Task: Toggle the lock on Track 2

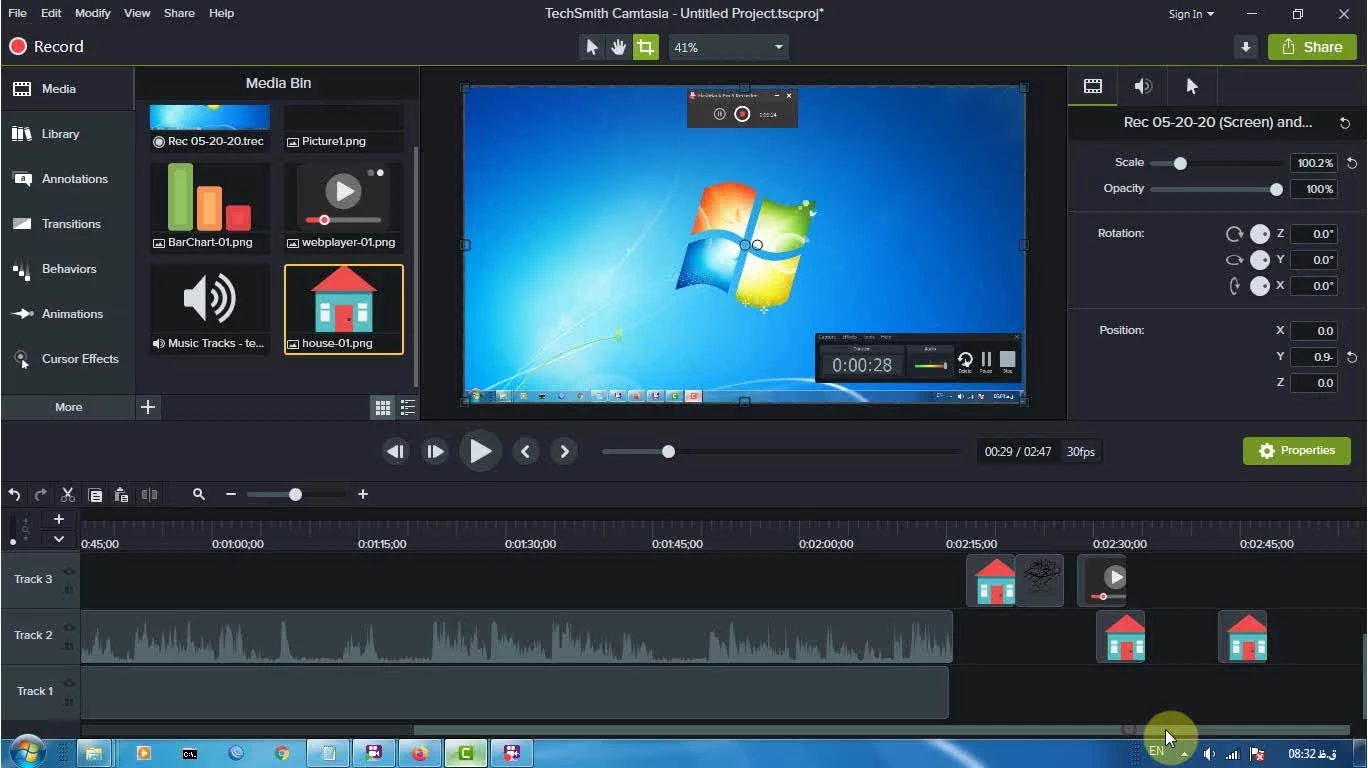Action: (x=69, y=646)
